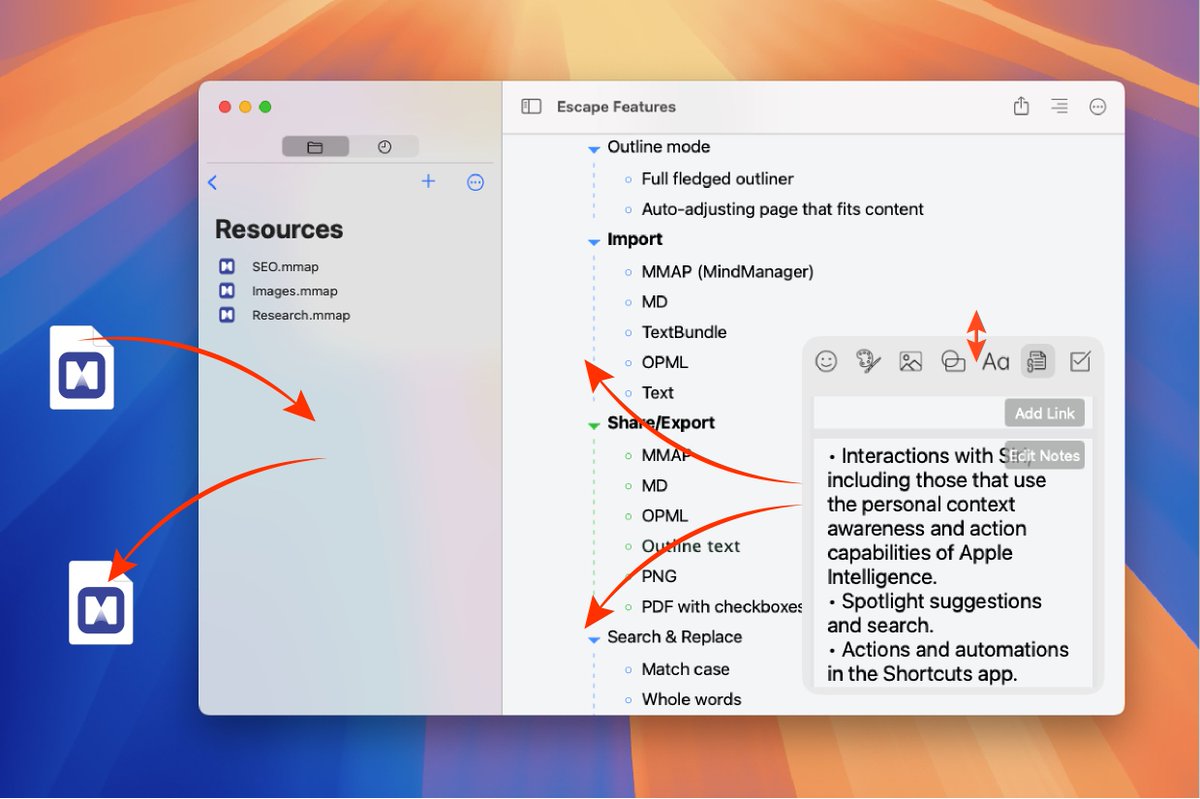The height and width of the screenshot is (799, 1200).
Task: Click the checkbox/task icon in the popup
Action: [1080, 362]
